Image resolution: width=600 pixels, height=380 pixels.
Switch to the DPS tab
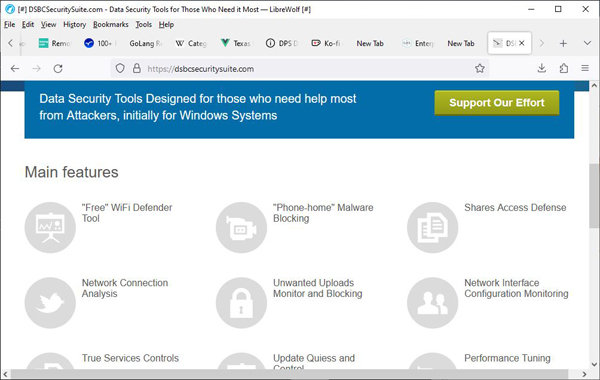click(x=282, y=43)
